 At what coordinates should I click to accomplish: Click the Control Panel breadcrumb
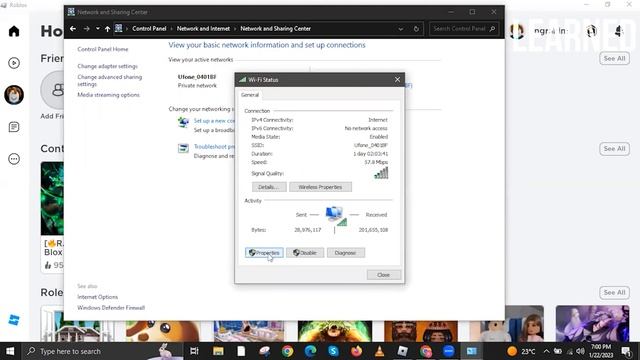(x=149, y=29)
